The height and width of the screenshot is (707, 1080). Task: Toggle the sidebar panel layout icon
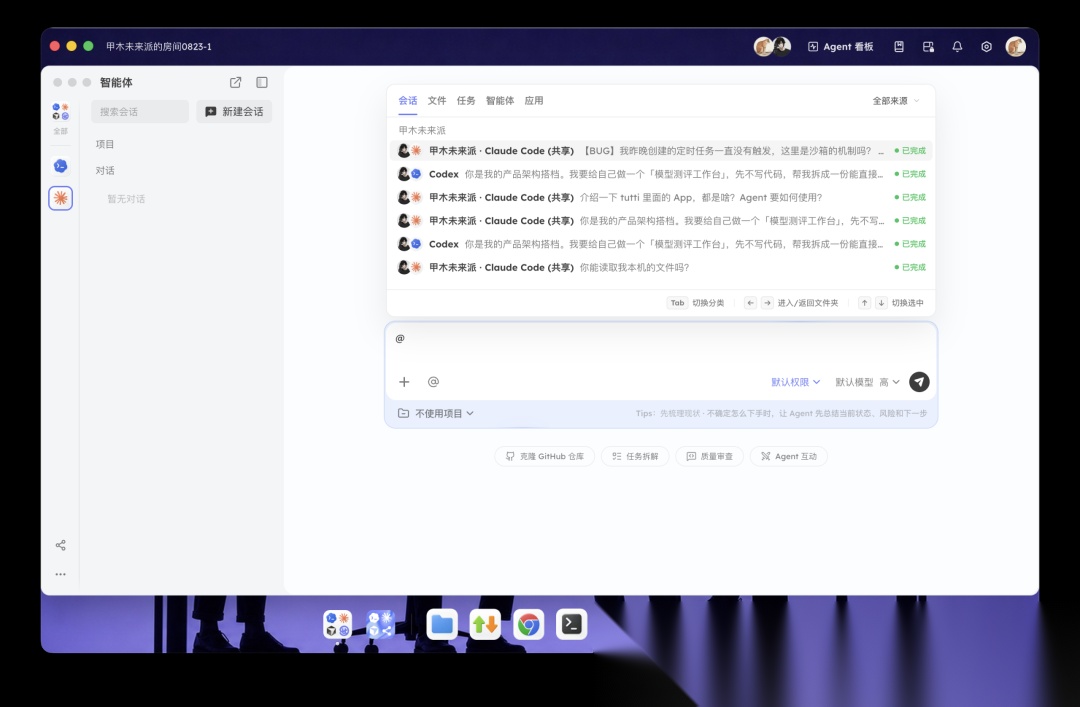pos(262,82)
